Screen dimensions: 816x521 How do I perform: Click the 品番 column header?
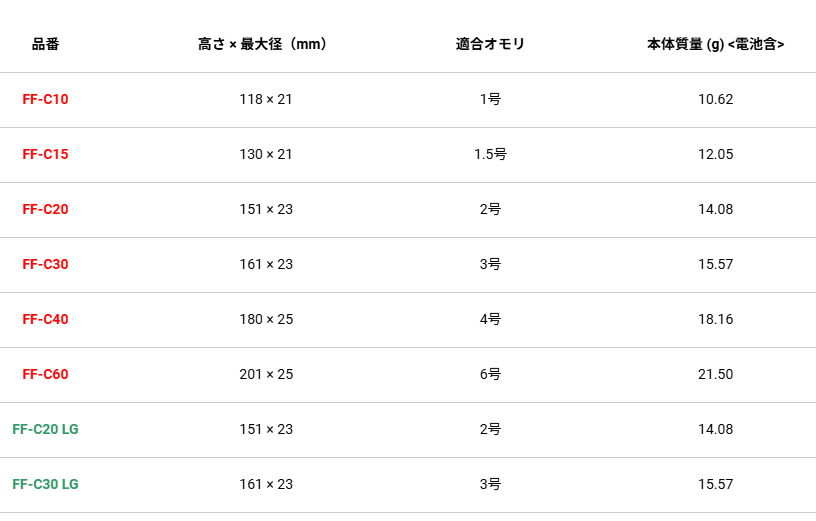(46, 44)
